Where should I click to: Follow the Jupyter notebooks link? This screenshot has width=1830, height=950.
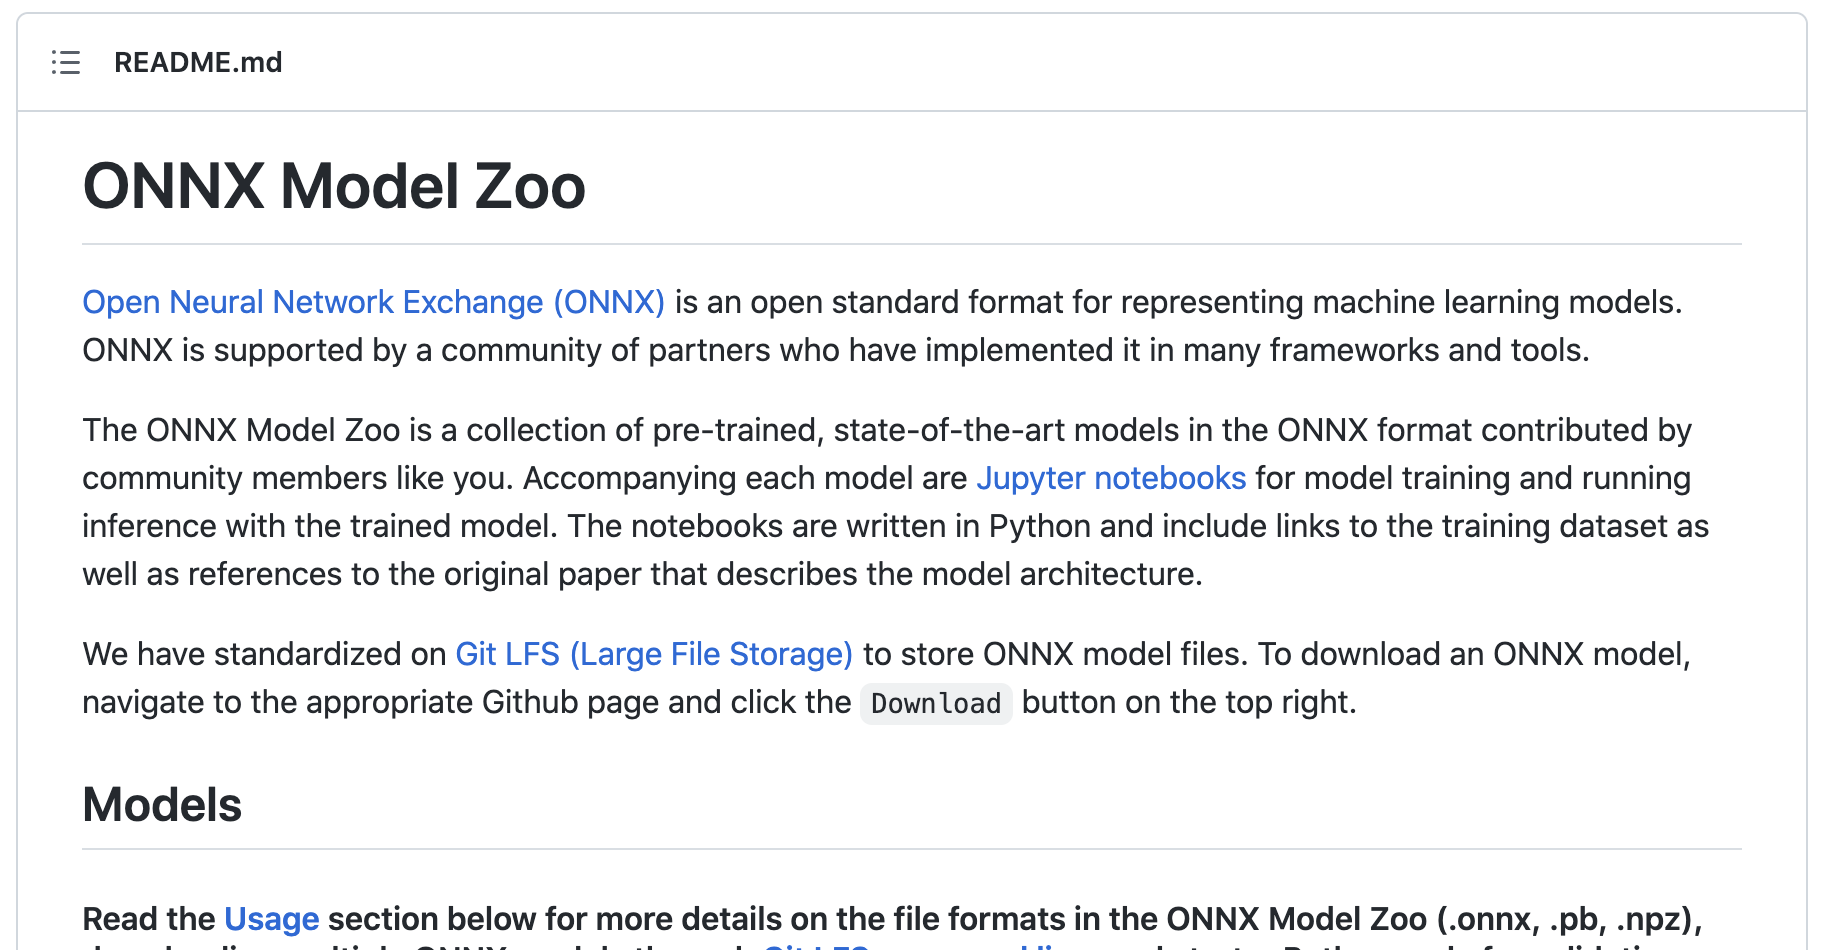1110,478
